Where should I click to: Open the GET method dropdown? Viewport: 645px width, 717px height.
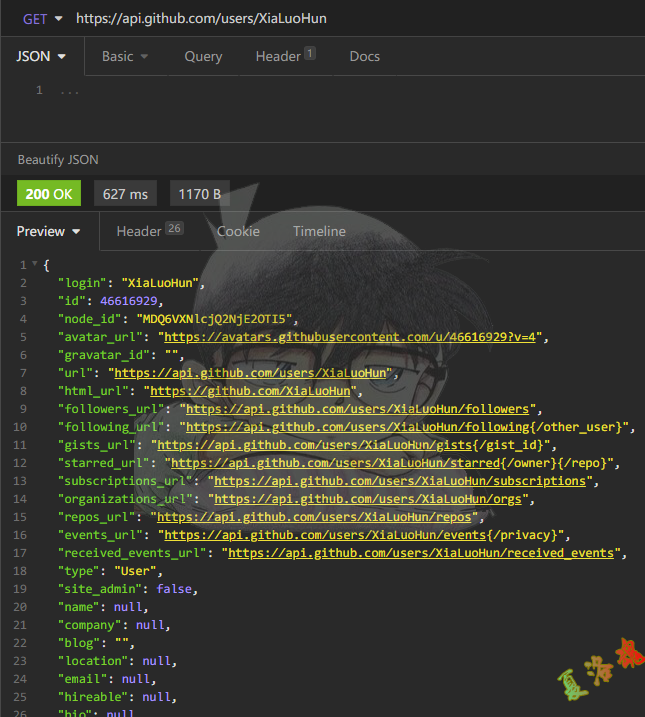[x=43, y=18]
